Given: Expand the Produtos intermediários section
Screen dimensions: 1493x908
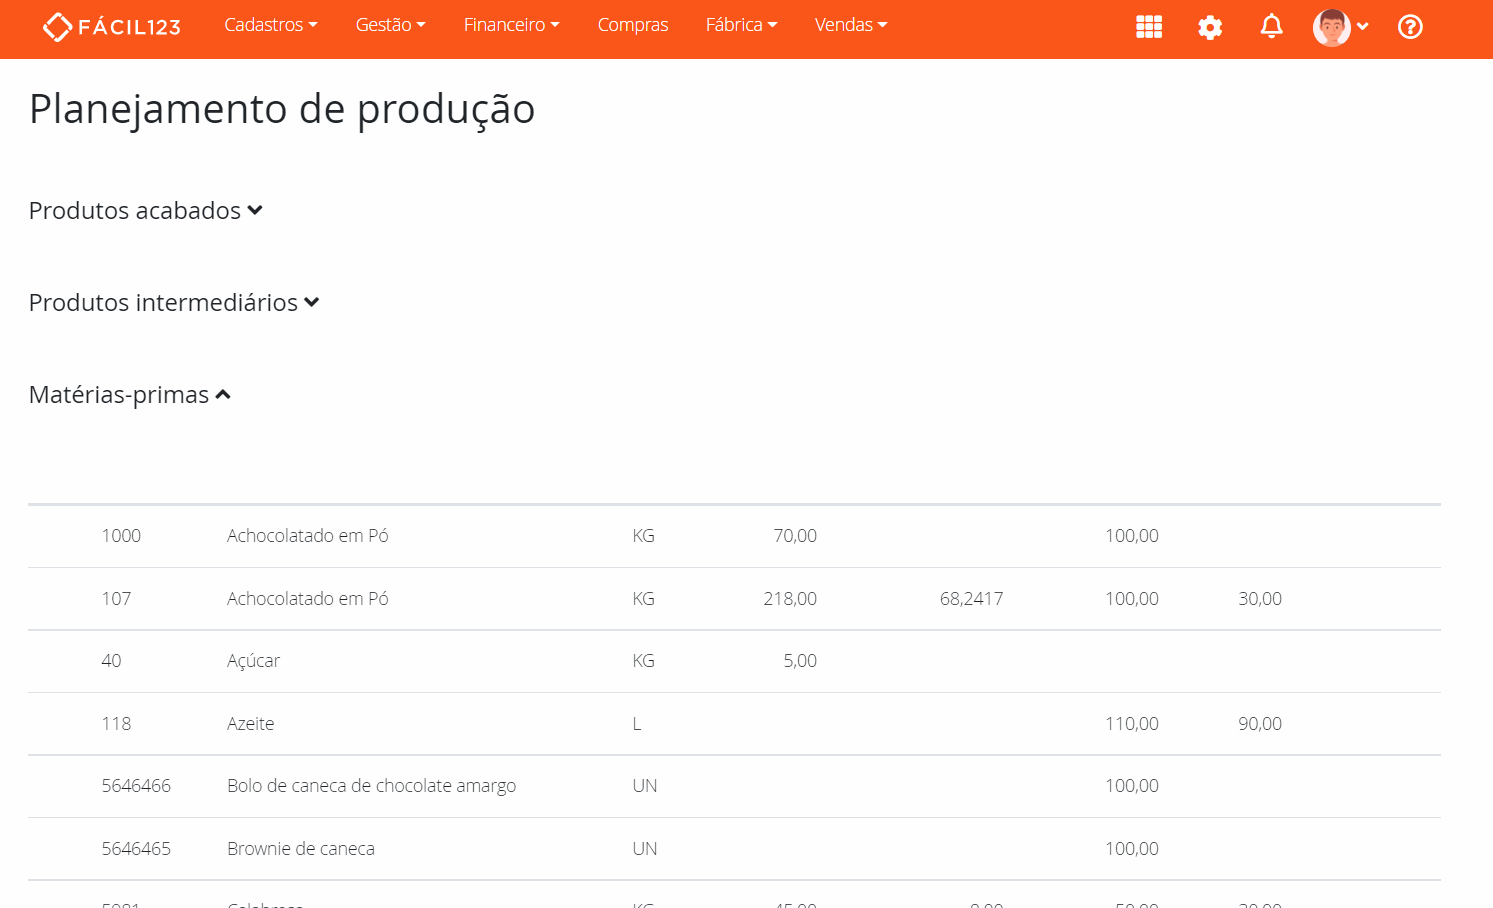Looking at the screenshot, I should pos(173,302).
